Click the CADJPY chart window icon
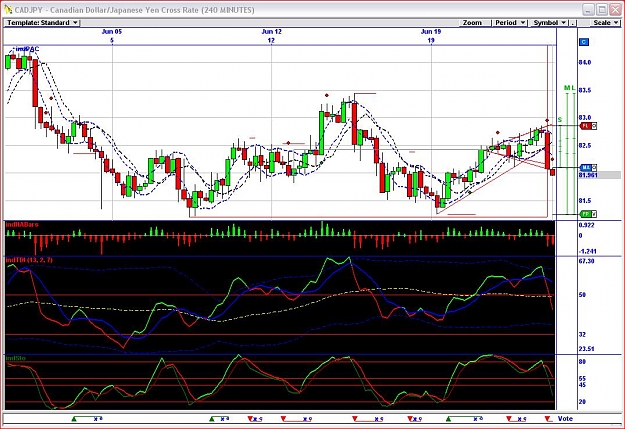The width and height of the screenshot is (625, 429). [8, 10]
